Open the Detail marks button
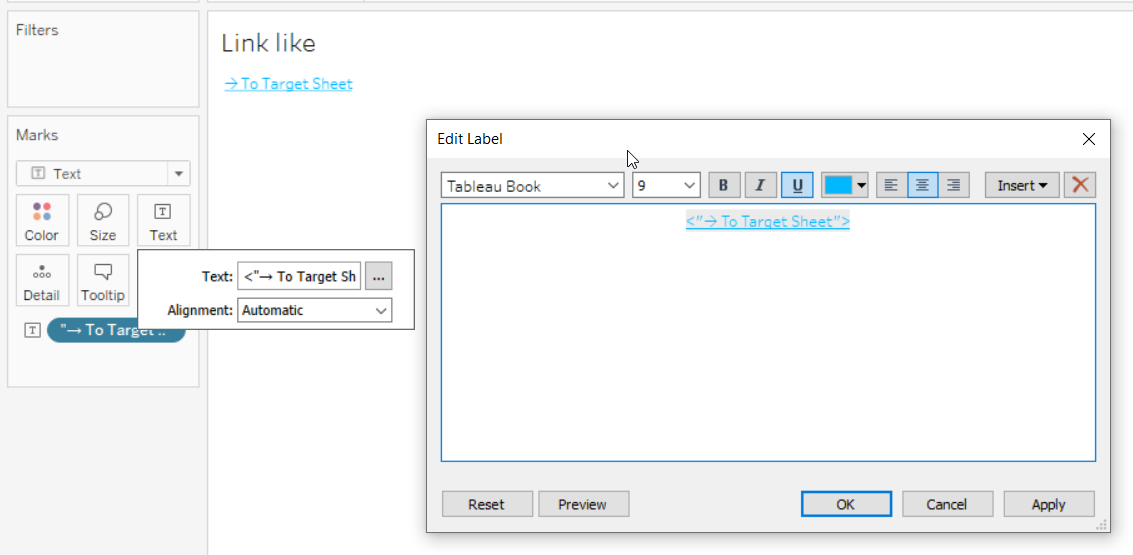 pos(42,281)
